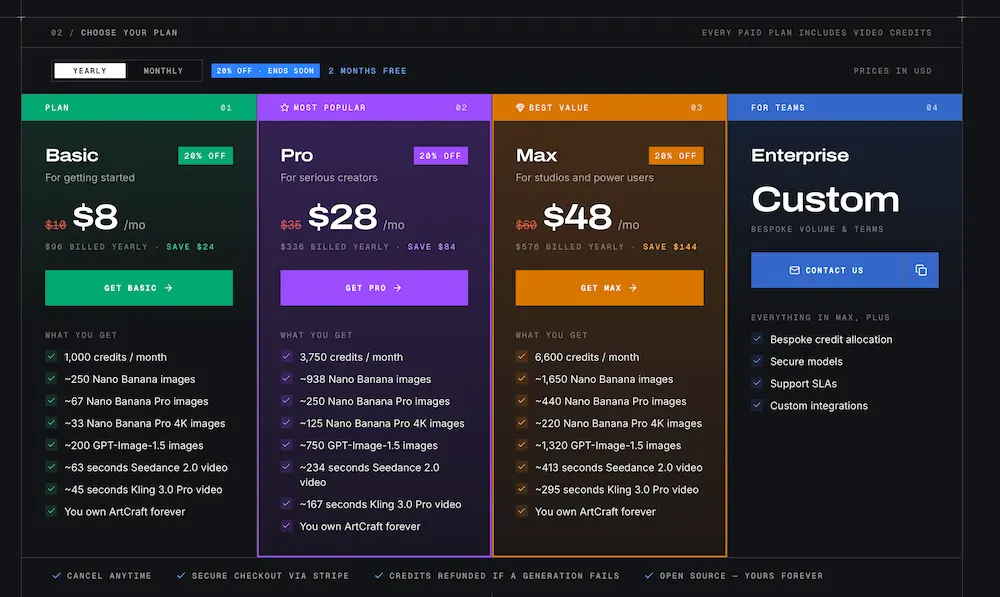Click checkmark beside ~413 seconds Seedance 2.0 video
The height and width of the screenshot is (597, 1000).
(522, 467)
